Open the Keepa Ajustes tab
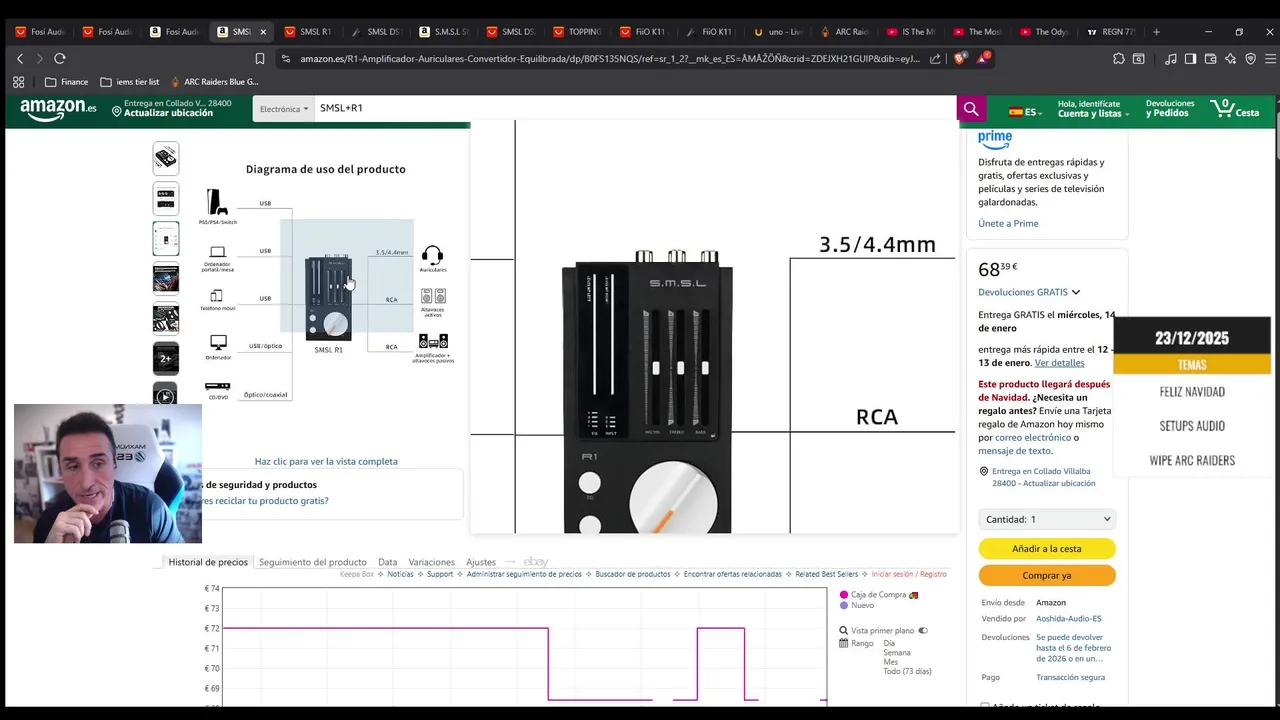The height and width of the screenshot is (720, 1280). coord(481,562)
